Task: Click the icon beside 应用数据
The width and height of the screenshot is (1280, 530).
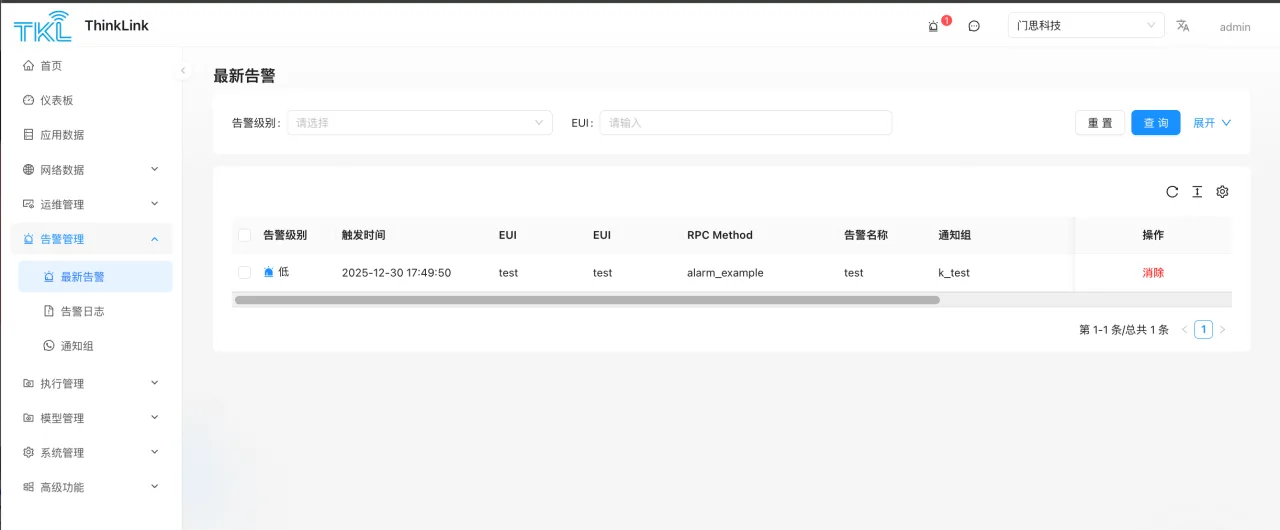Action: [29, 135]
